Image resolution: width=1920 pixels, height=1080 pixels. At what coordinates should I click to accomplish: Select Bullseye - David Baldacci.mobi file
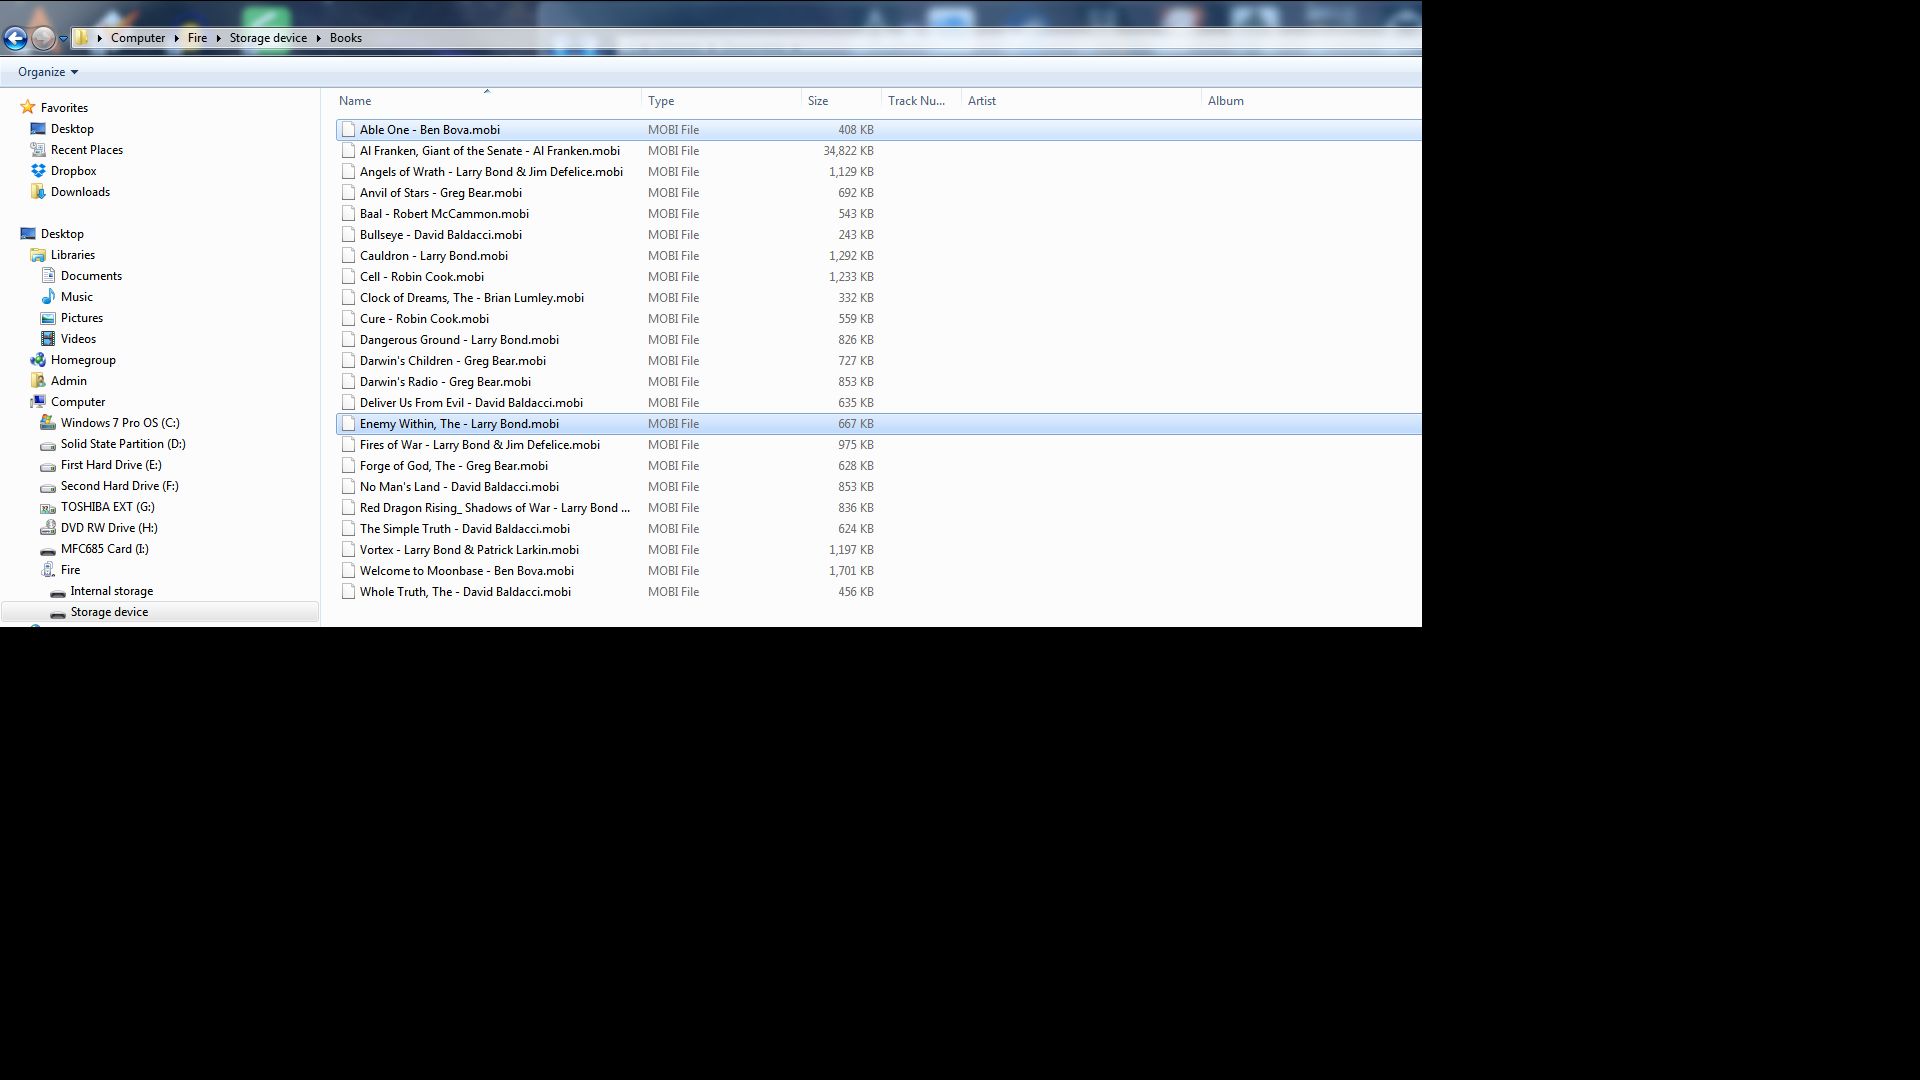(440, 235)
